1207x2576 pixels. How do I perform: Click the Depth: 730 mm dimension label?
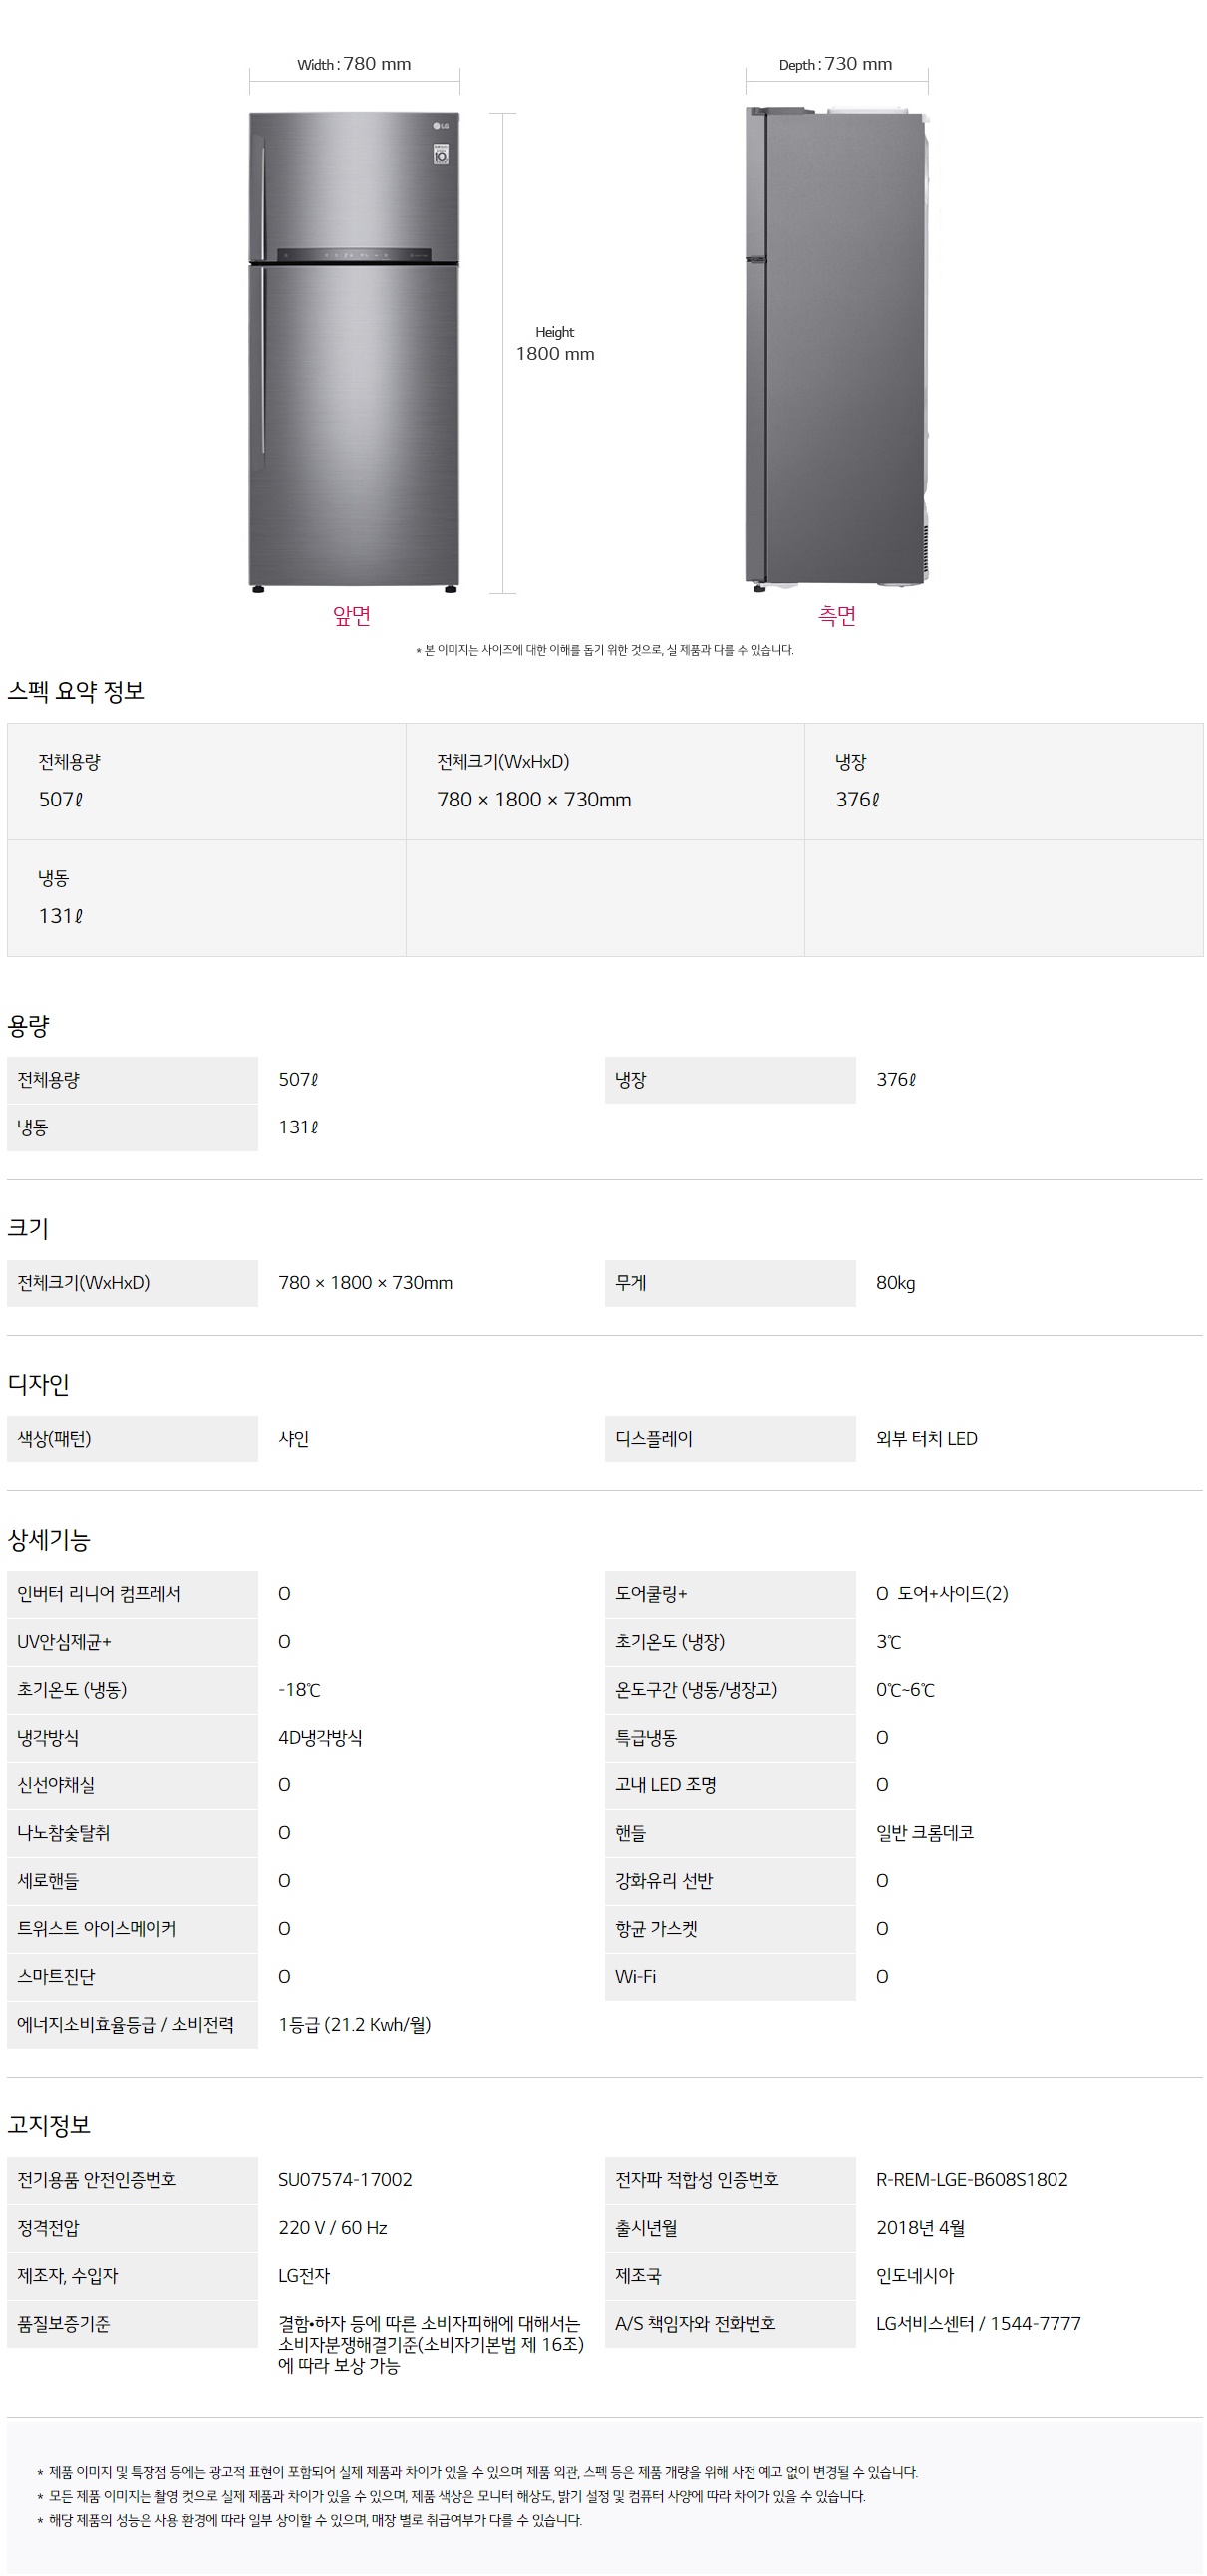tap(836, 64)
